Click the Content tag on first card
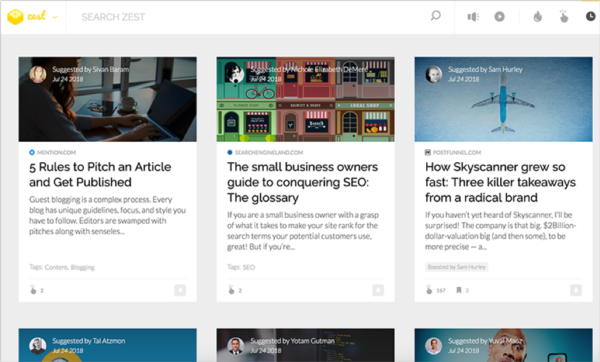The width and height of the screenshot is (600, 362). pos(56,267)
